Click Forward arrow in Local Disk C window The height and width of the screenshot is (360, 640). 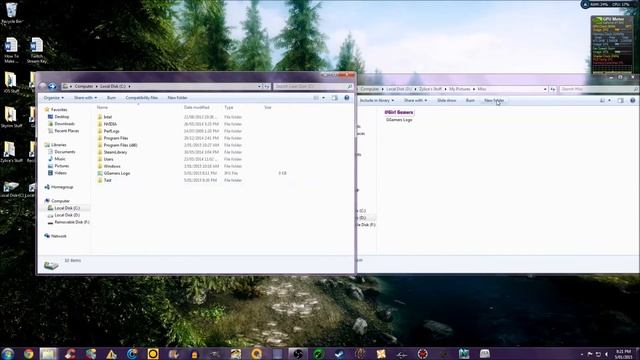point(52,86)
